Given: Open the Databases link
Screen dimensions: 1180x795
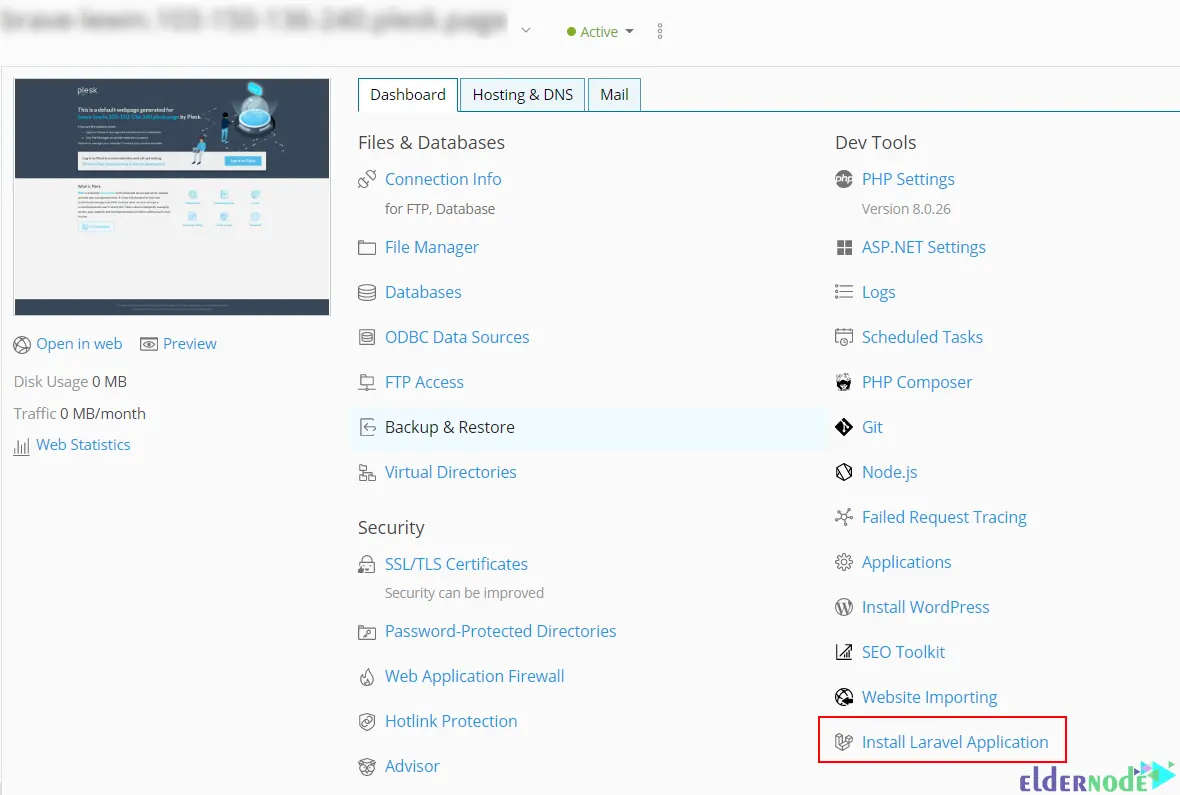Looking at the screenshot, I should [423, 292].
